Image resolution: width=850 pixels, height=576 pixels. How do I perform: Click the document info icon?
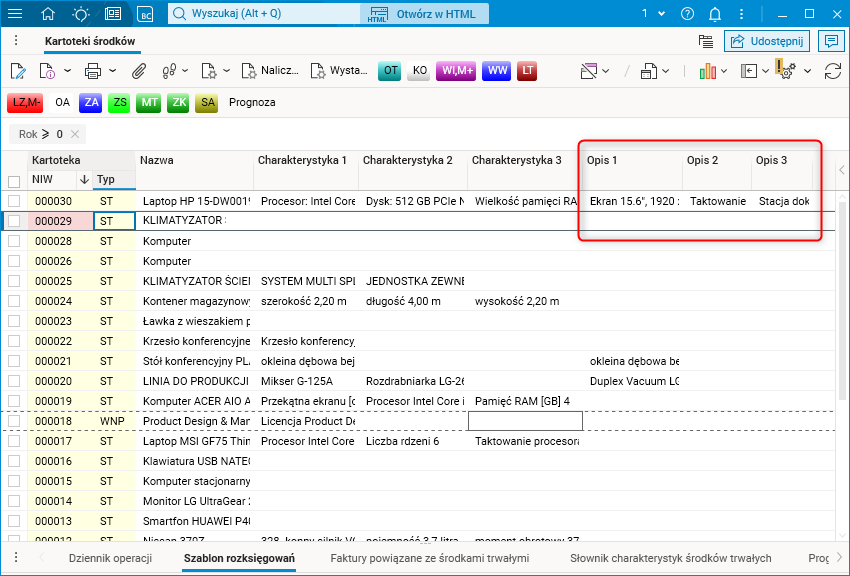[x=47, y=71]
